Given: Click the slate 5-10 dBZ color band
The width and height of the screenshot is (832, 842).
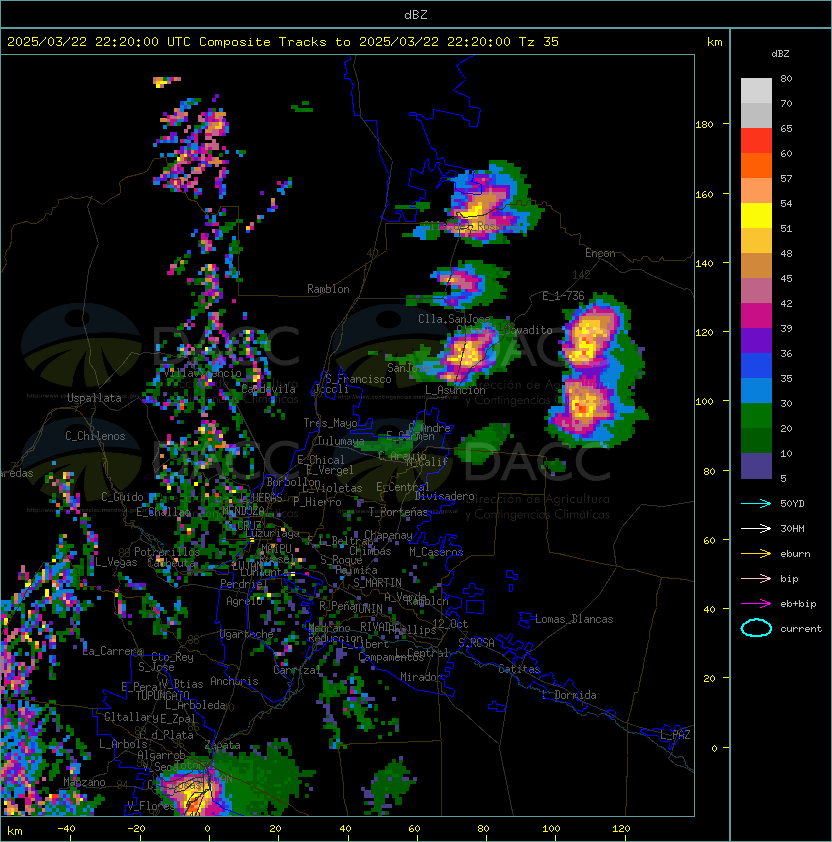Looking at the screenshot, I should (756, 466).
